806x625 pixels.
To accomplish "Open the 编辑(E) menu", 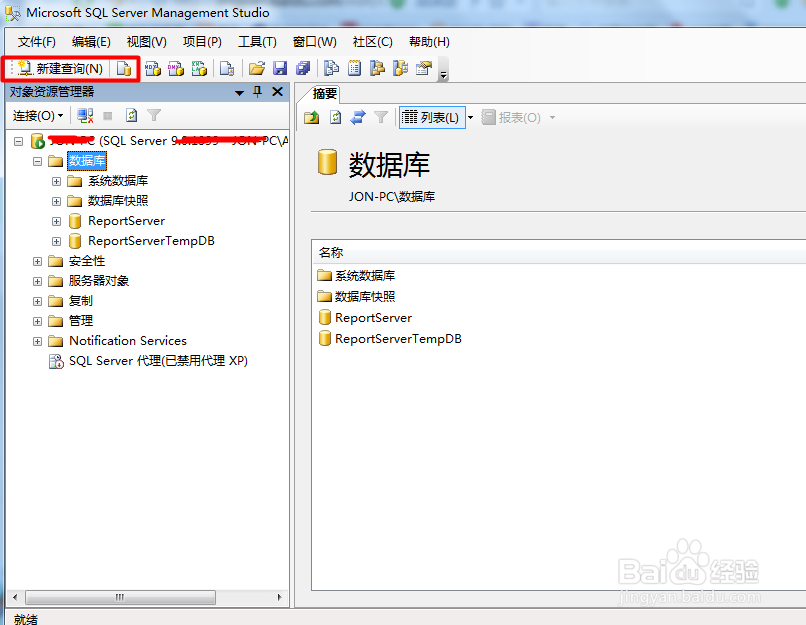I will pyautogui.click(x=91, y=42).
